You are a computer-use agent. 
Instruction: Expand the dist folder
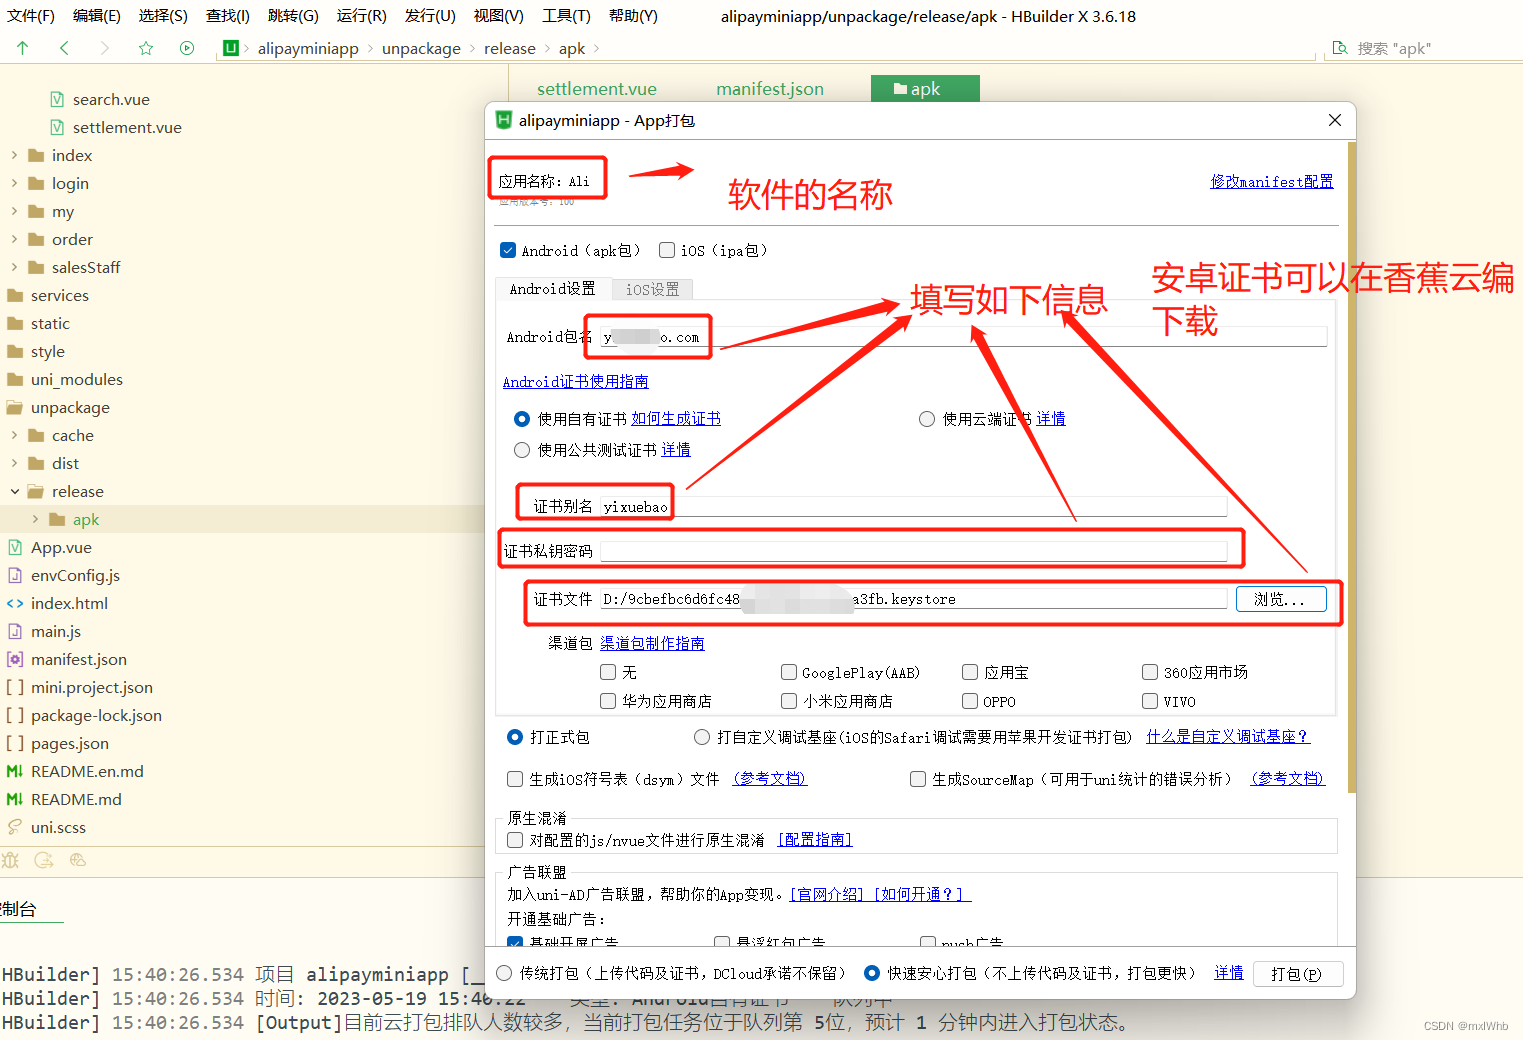coord(14,463)
